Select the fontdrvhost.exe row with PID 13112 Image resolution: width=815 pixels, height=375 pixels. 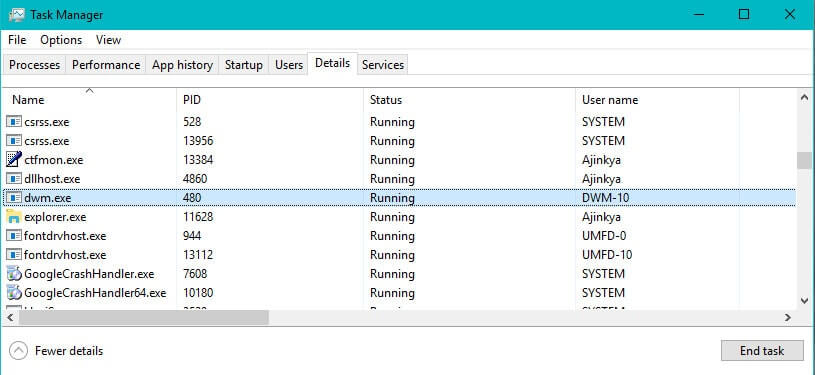tap(399, 255)
